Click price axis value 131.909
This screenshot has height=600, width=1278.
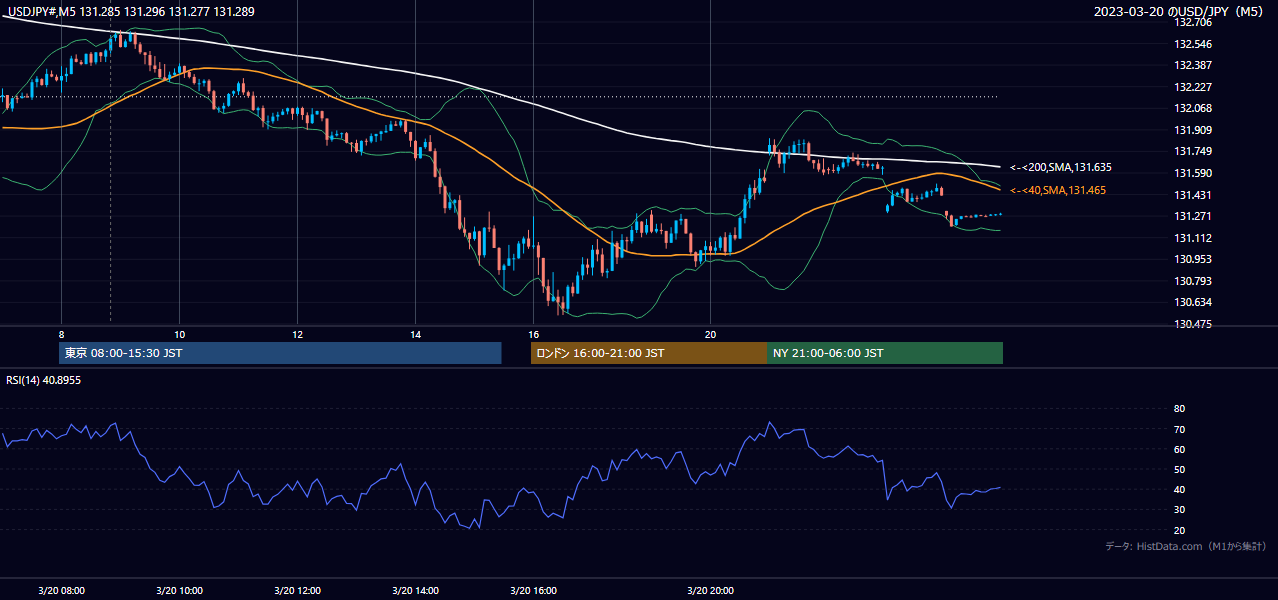pos(1192,130)
